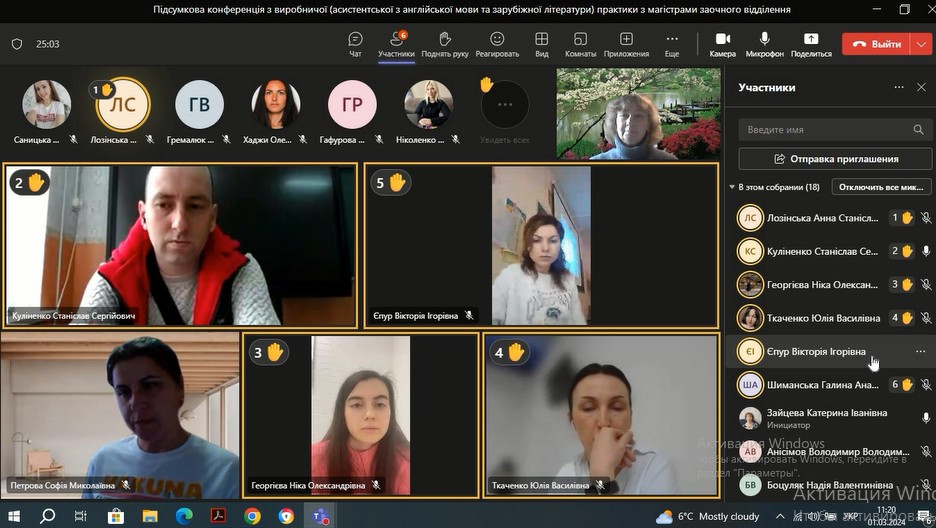Screen dimensions: 936x528
Task: Click mic icon beside Лозінська in list
Action: 926,218
